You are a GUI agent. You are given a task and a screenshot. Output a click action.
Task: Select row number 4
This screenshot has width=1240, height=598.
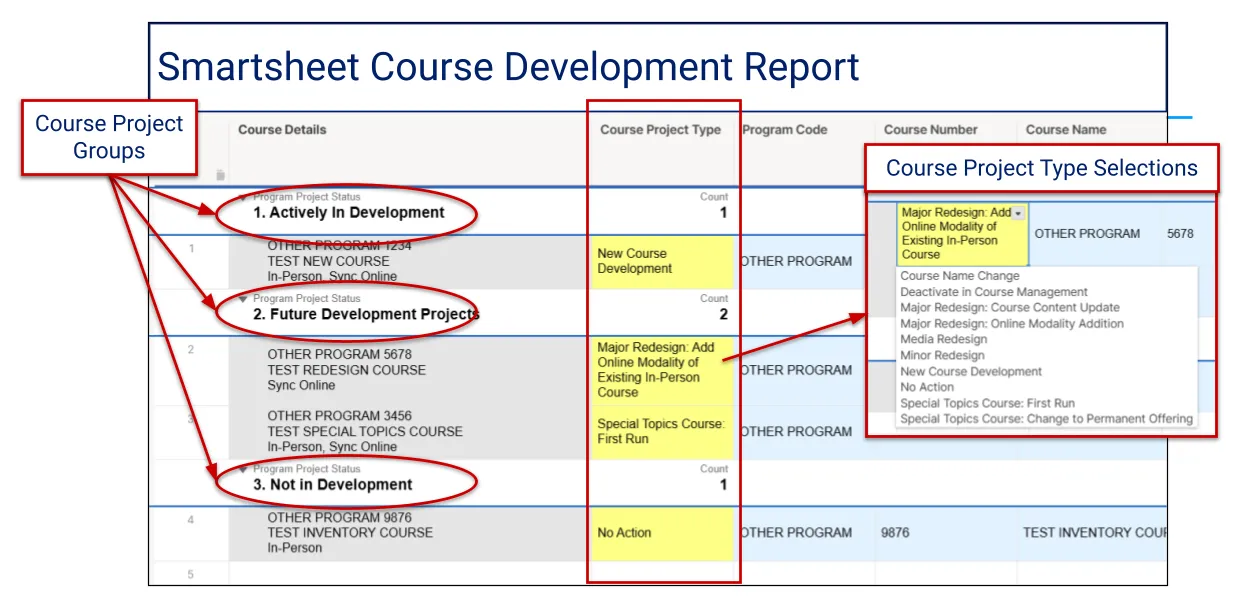pyautogui.click(x=190, y=520)
